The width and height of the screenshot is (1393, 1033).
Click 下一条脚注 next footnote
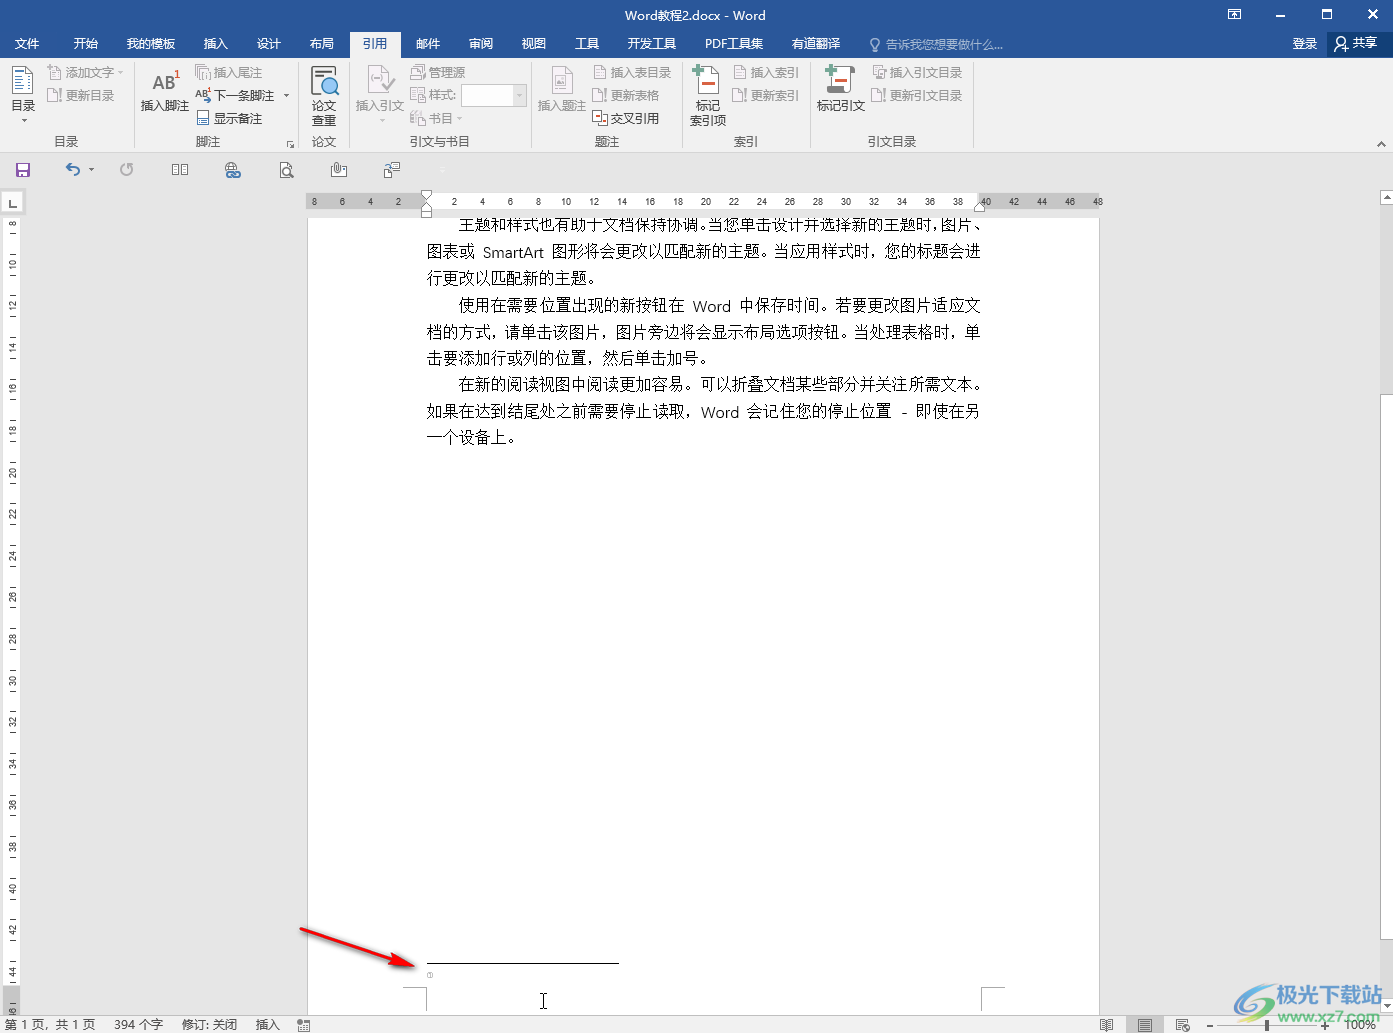pos(235,95)
